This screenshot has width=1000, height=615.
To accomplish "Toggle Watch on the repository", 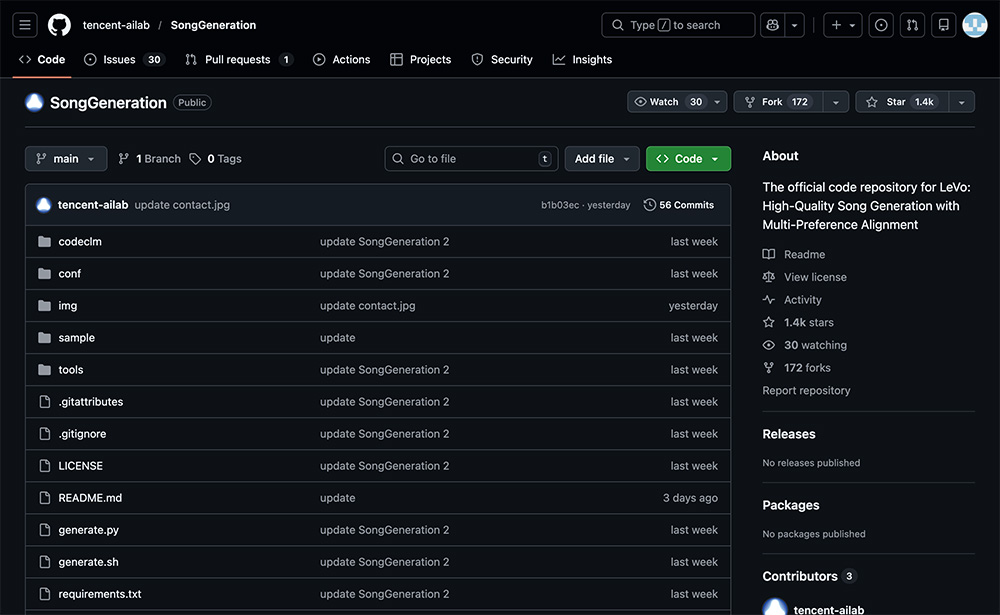I will pyautogui.click(x=668, y=102).
